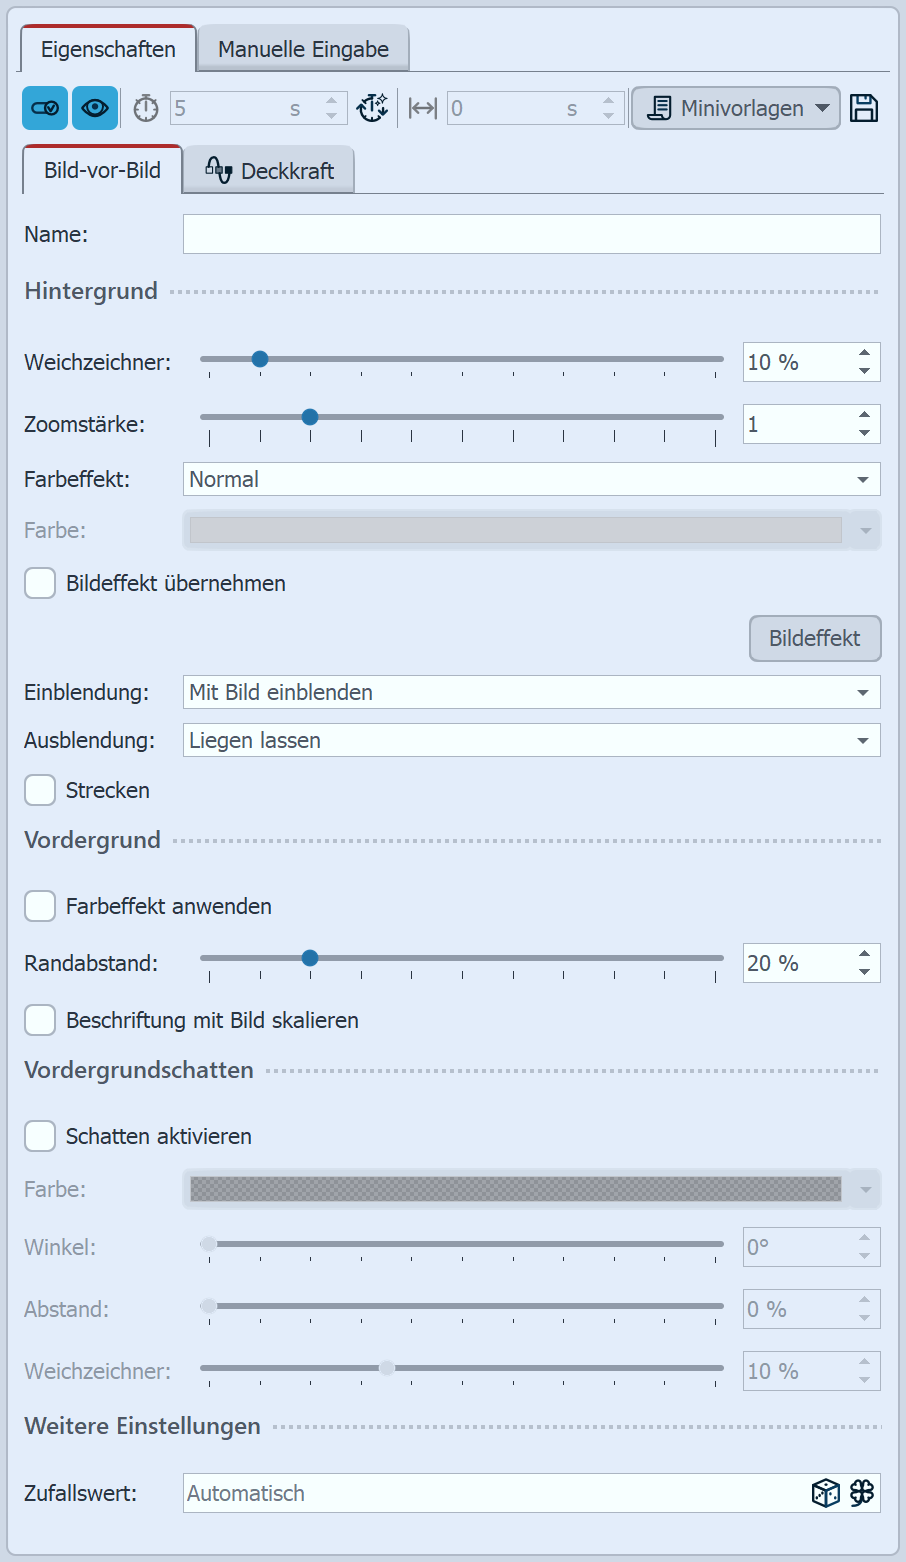Check the Strecken option
This screenshot has width=906, height=1562.
pyautogui.click(x=40, y=790)
